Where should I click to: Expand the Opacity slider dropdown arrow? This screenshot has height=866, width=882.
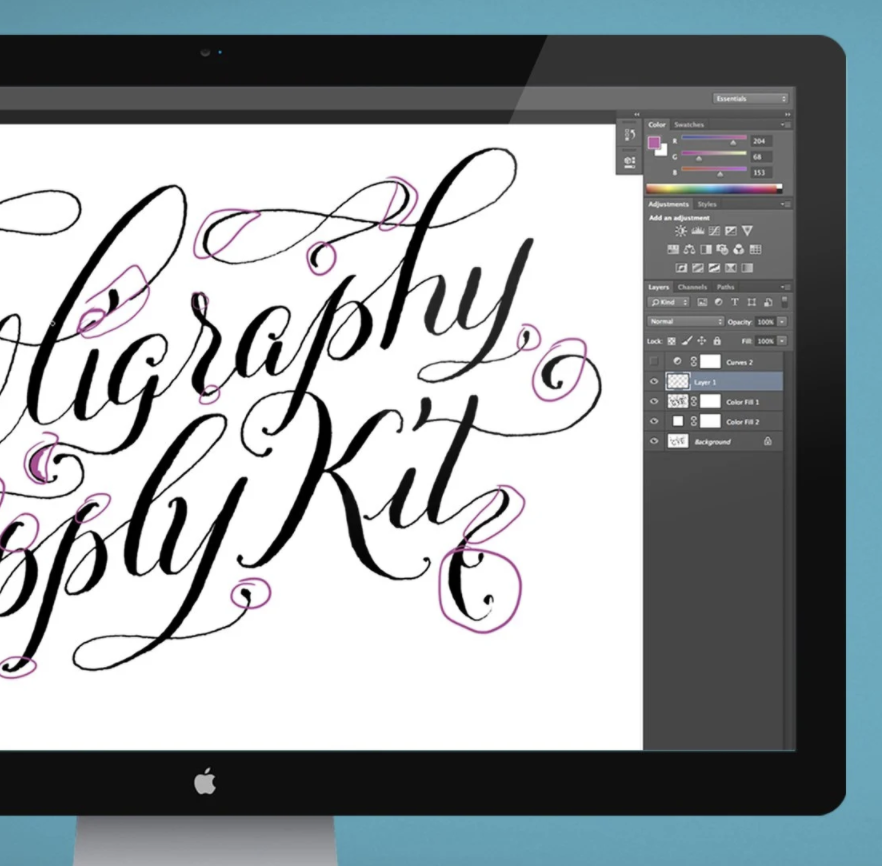click(x=781, y=321)
